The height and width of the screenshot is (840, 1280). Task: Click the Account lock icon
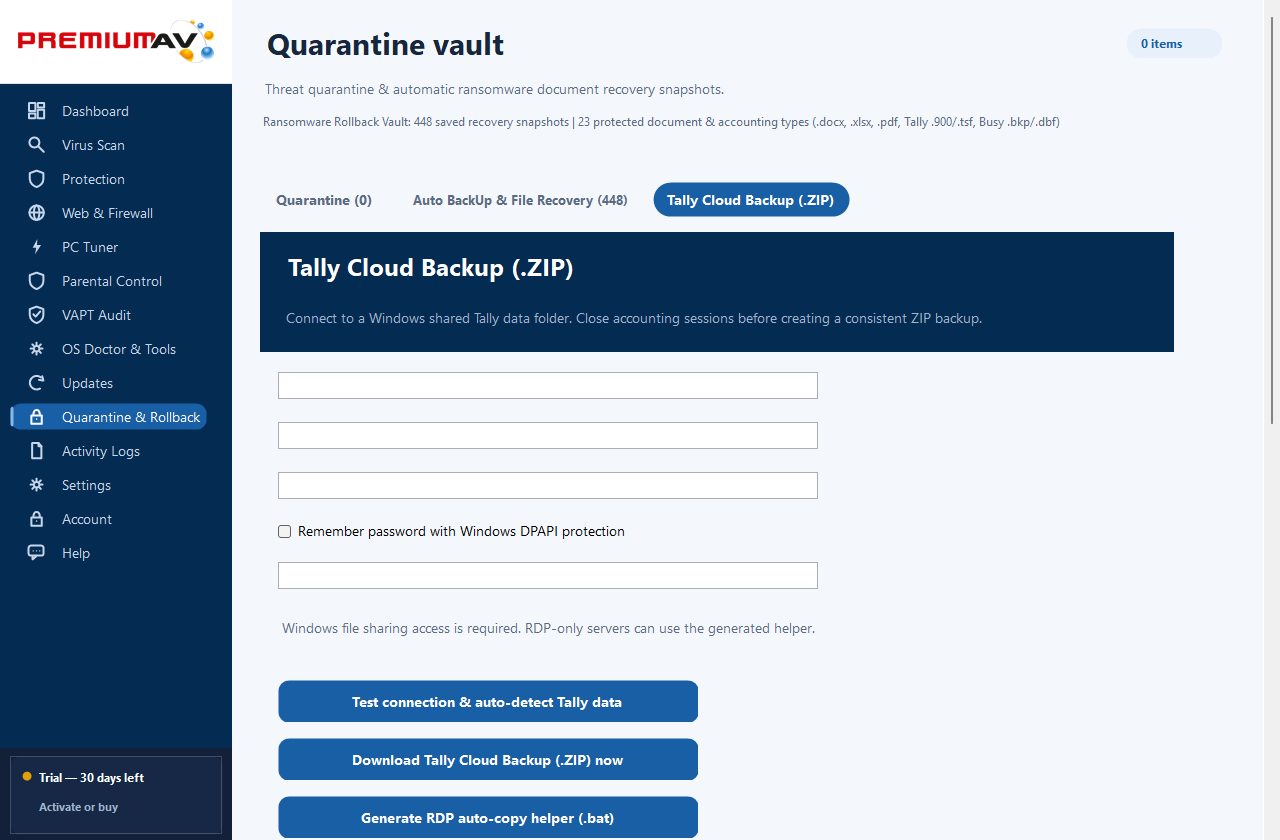coord(37,519)
